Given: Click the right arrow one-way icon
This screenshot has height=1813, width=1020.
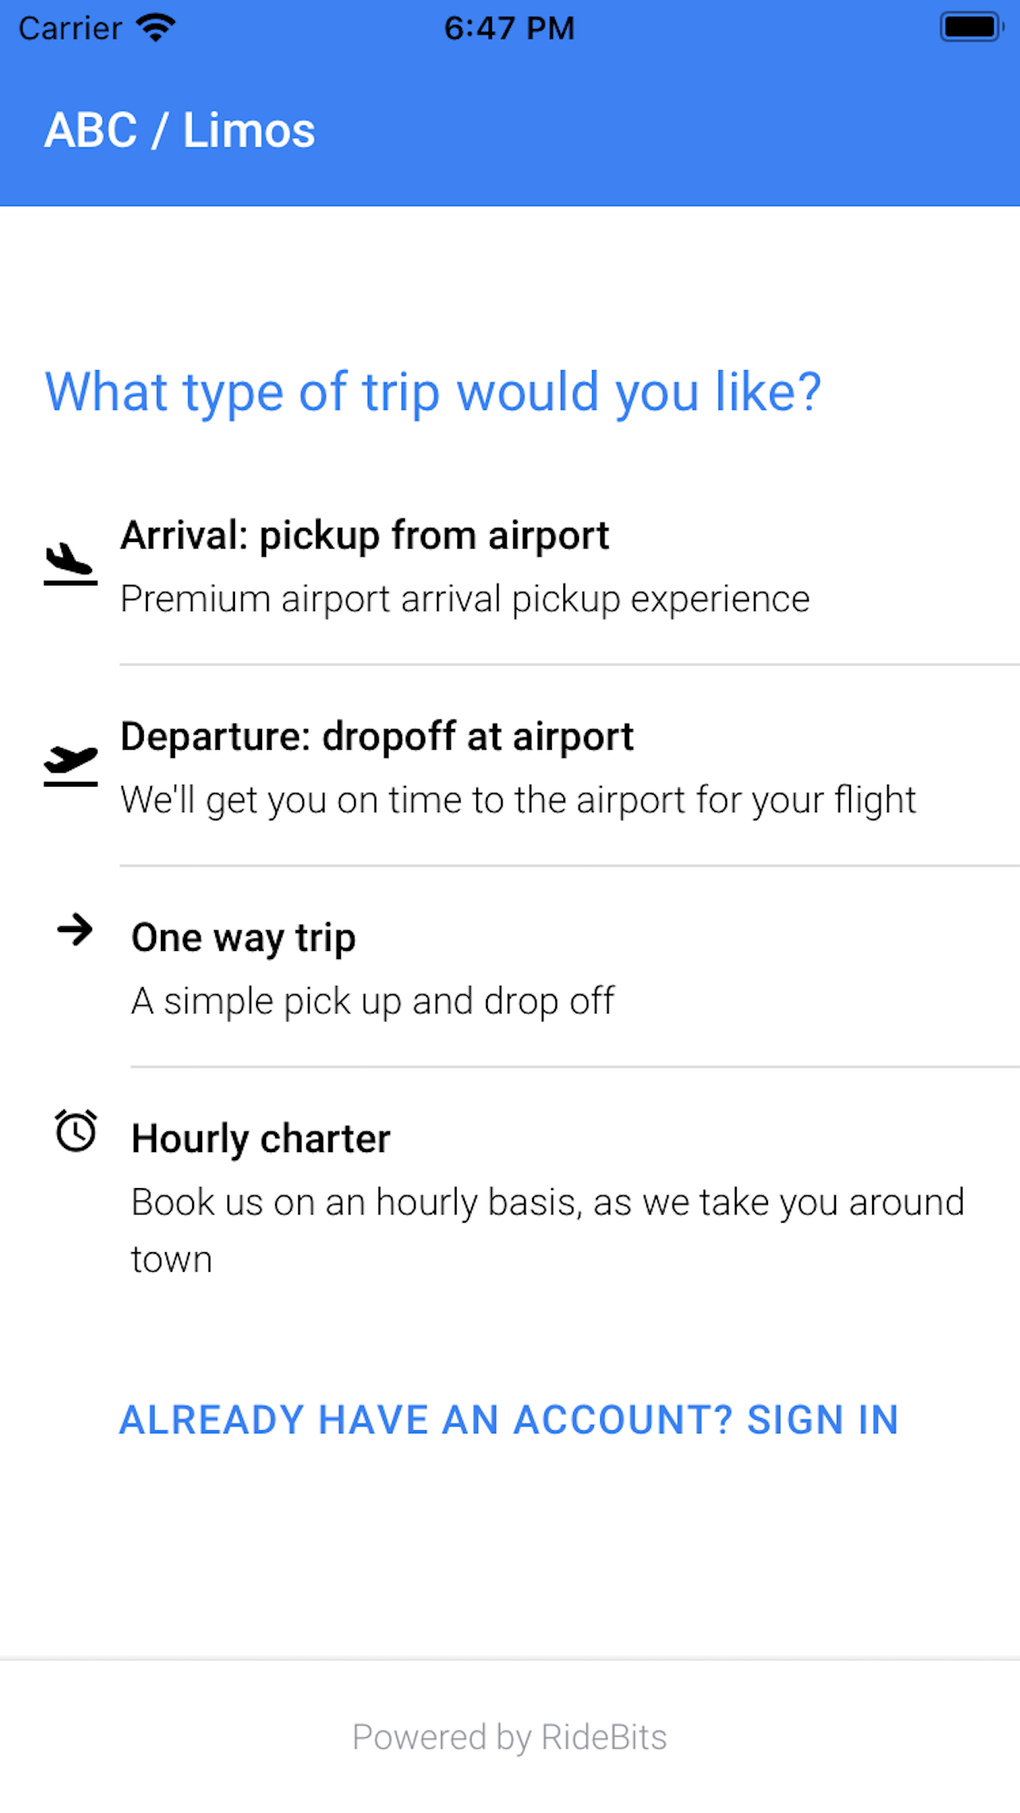Looking at the screenshot, I should point(75,930).
